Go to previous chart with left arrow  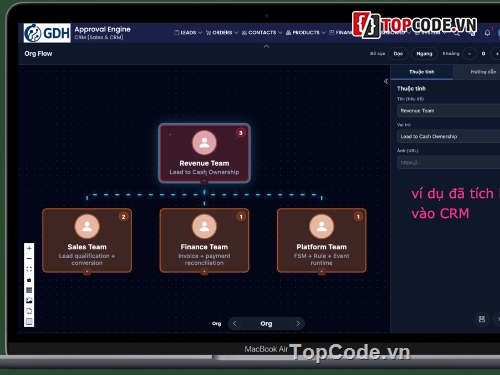pyautogui.click(x=235, y=324)
